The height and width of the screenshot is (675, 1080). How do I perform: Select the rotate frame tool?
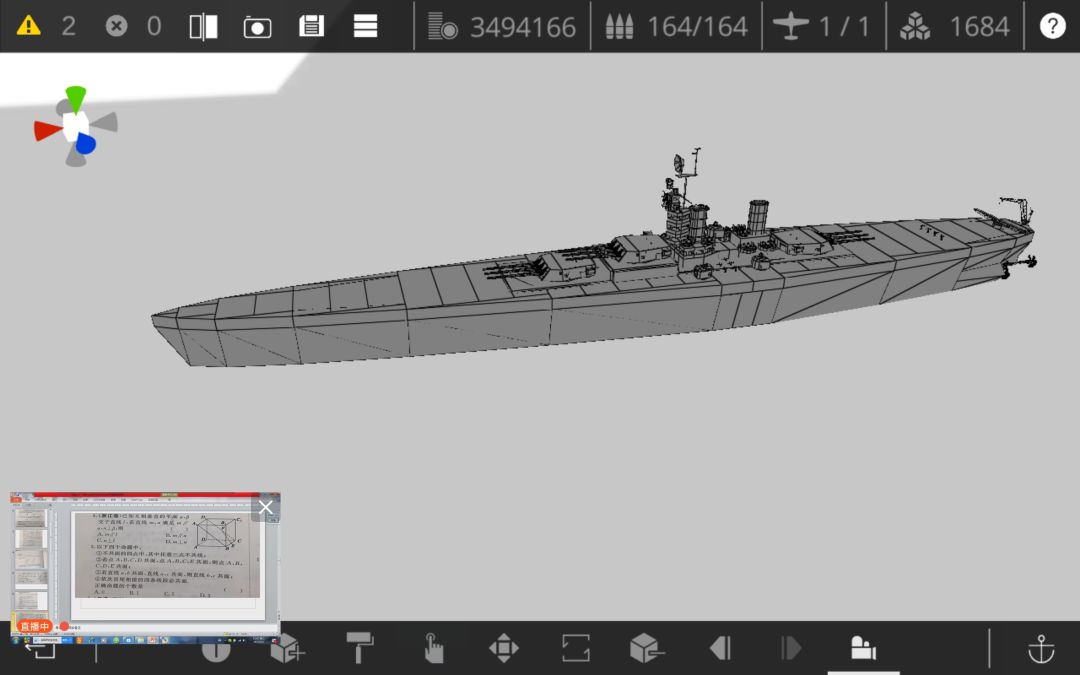click(575, 648)
